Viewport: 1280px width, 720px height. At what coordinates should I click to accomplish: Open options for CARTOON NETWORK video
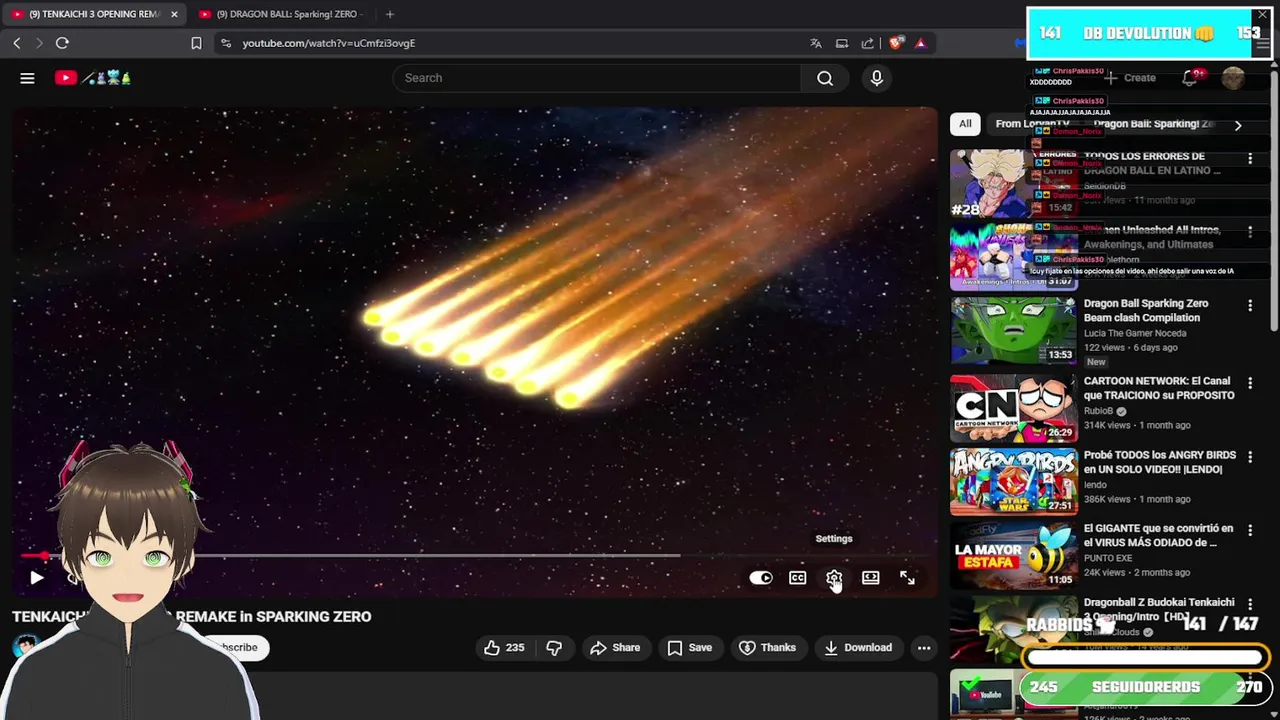1250,383
